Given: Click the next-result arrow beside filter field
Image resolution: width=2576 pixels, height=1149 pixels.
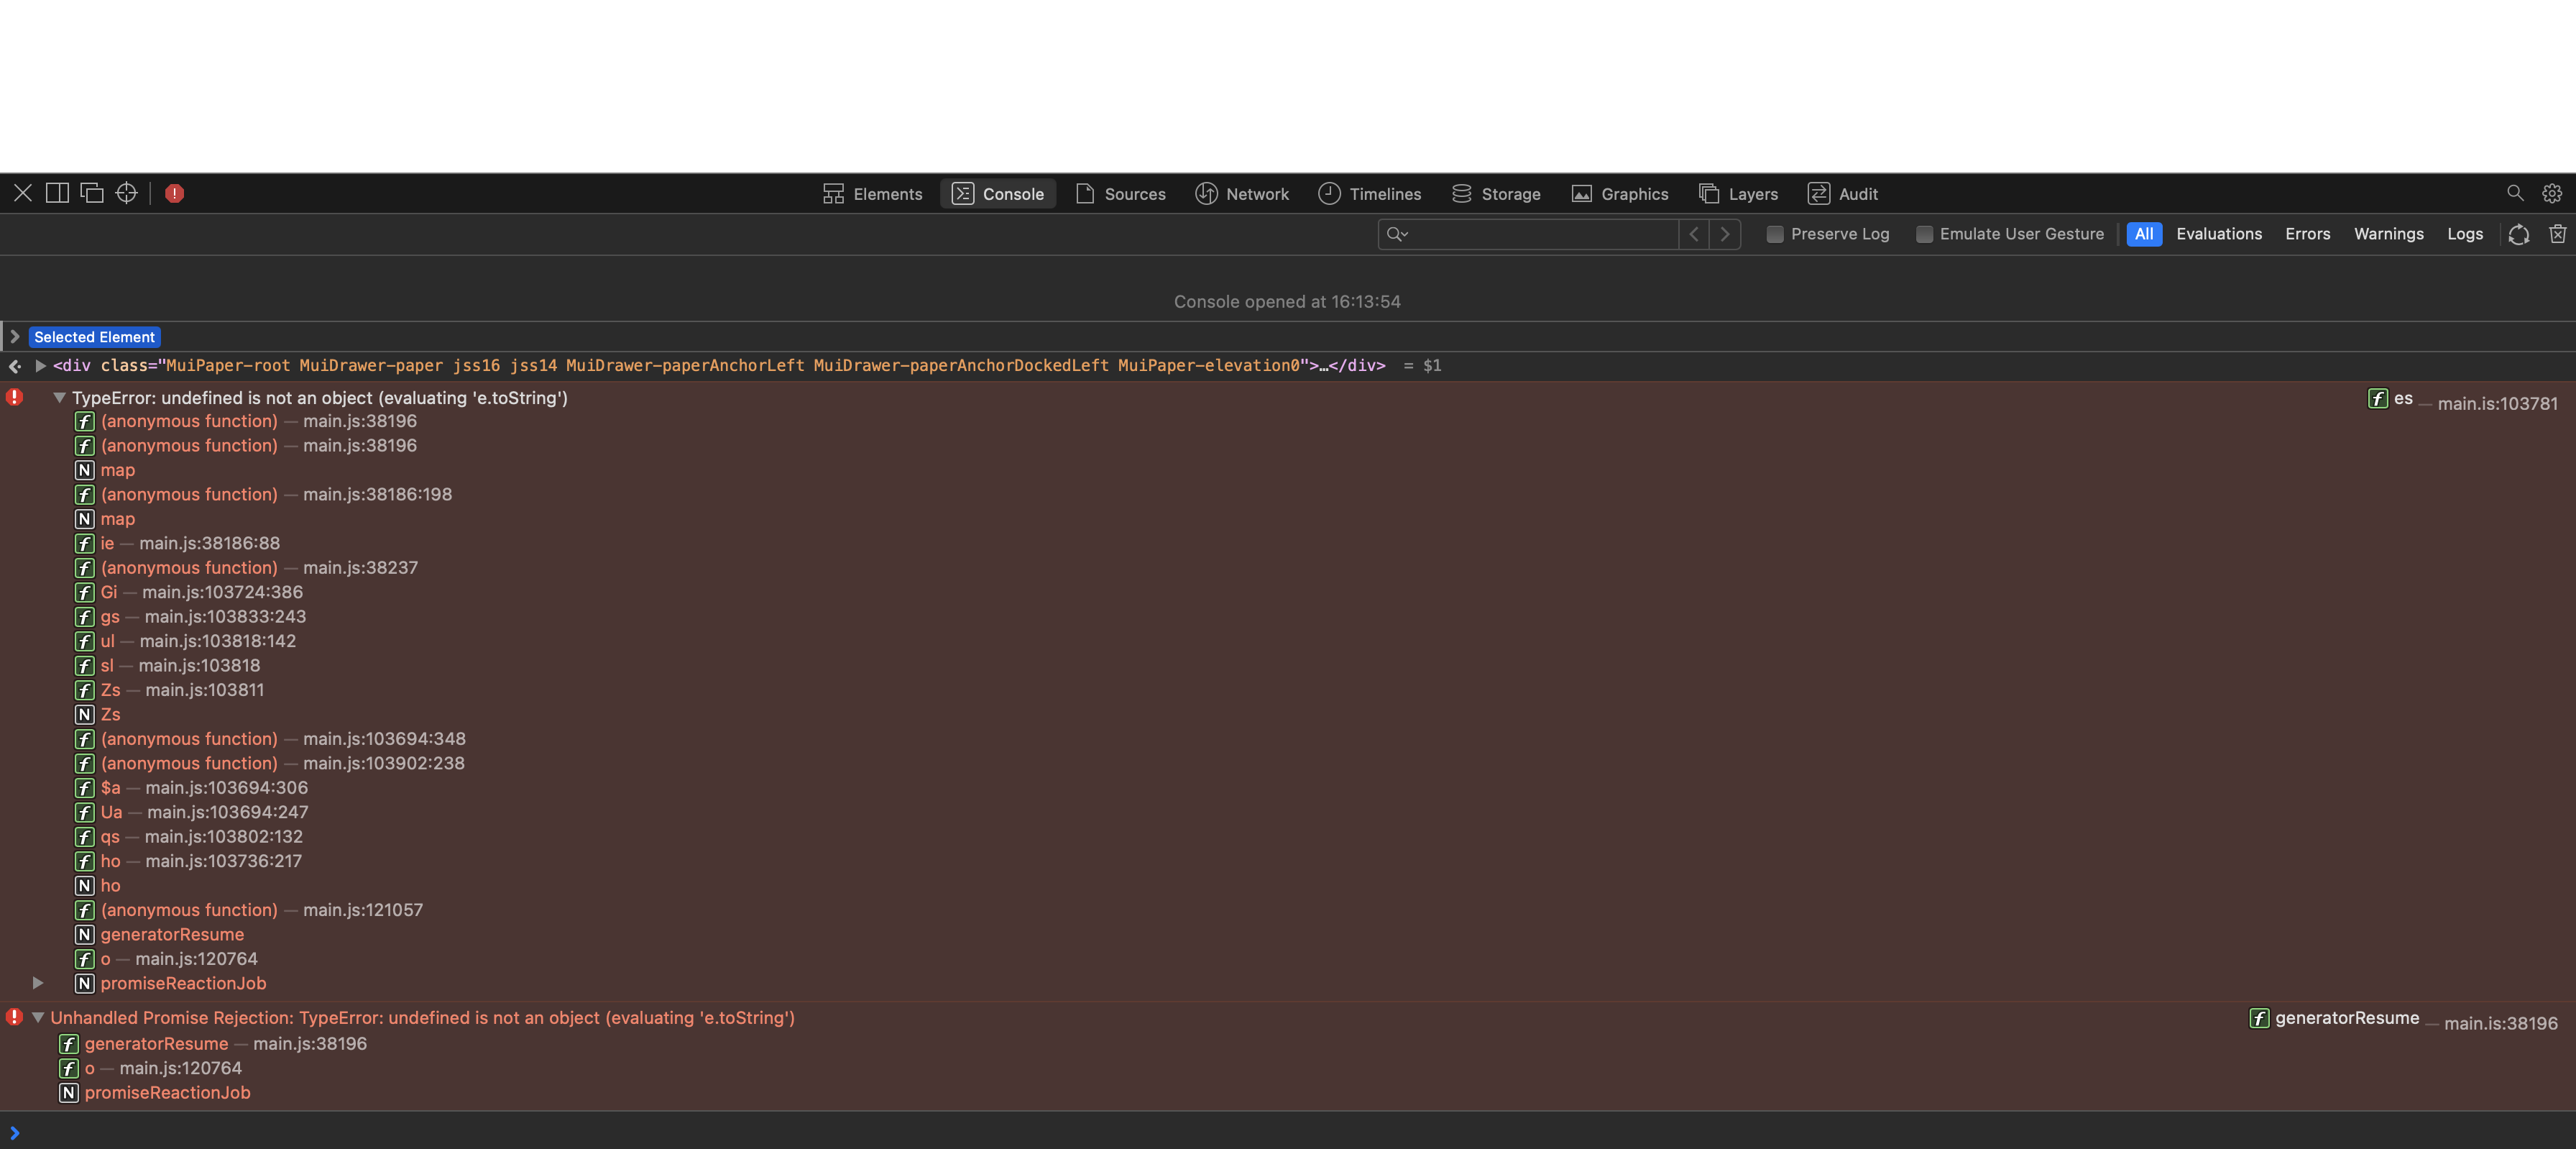Looking at the screenshot, I should click(x=1725, y=234).
